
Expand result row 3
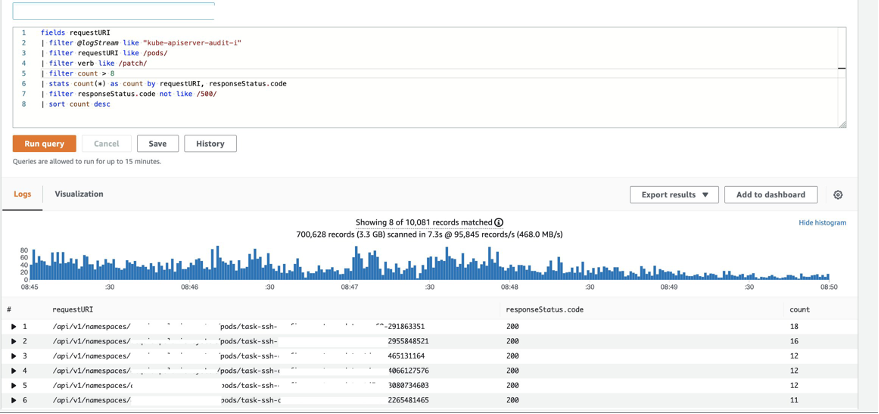[14, 356]
